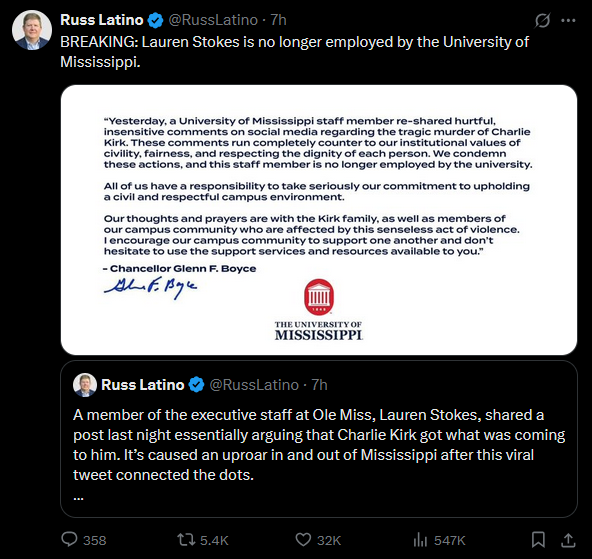Click the Grok slashed-circle icon at top right

pos(542,20)
